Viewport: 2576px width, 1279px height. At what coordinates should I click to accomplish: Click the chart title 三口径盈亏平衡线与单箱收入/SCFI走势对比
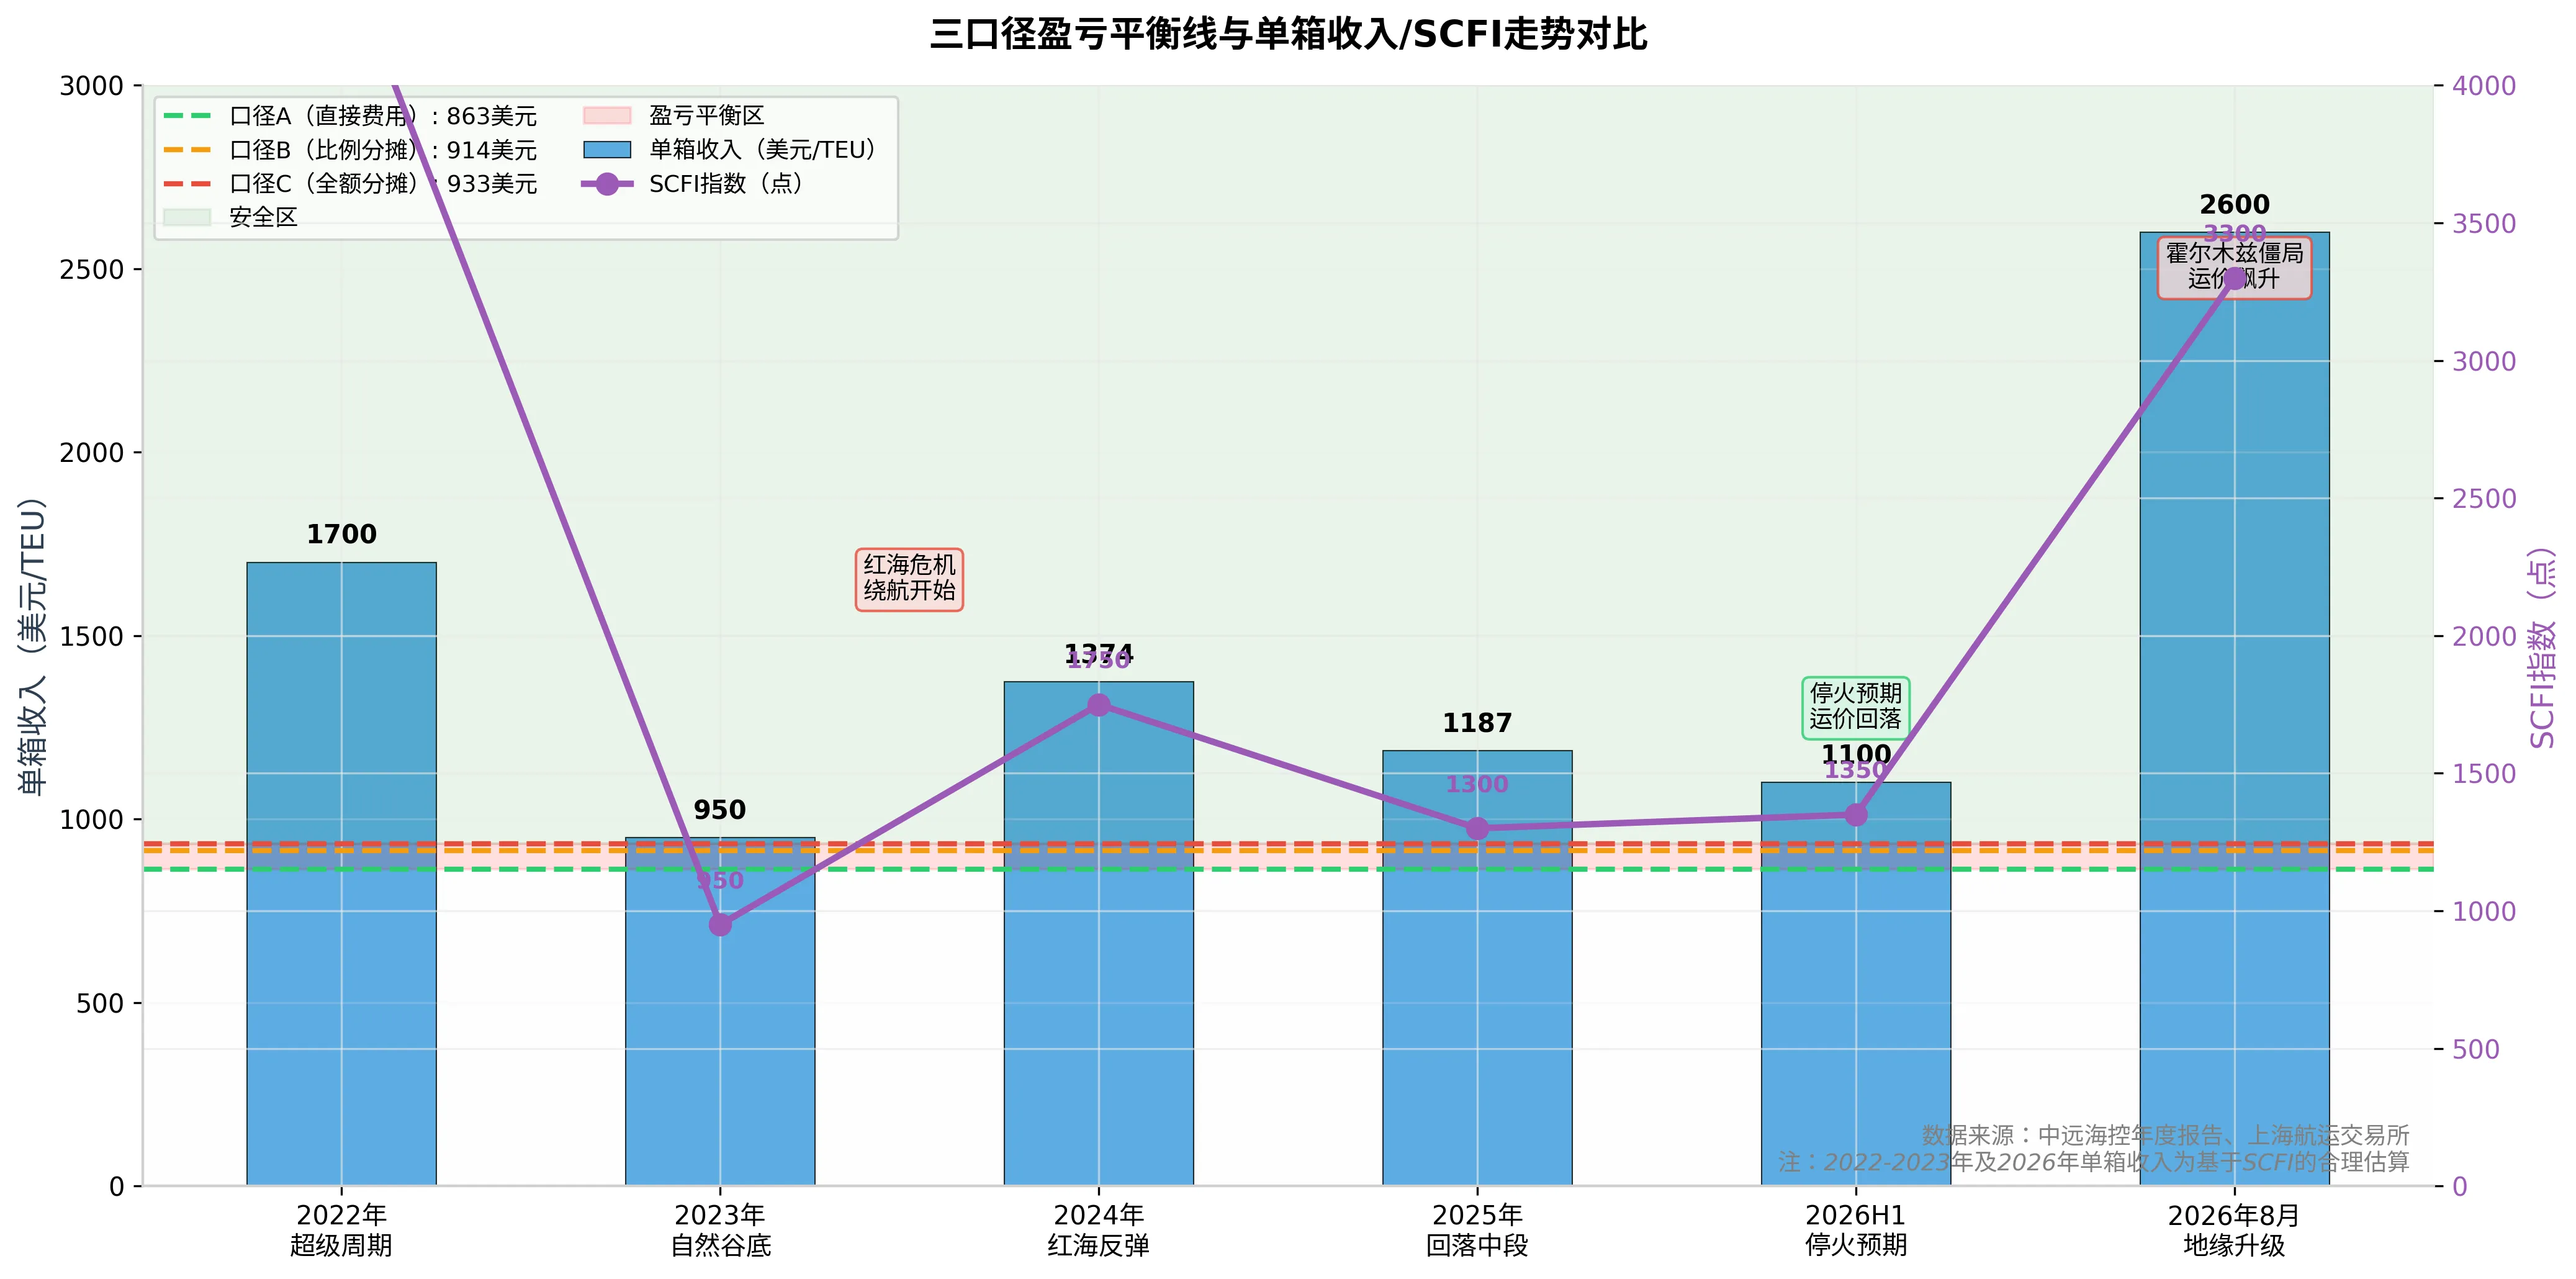click(1288, 35)
